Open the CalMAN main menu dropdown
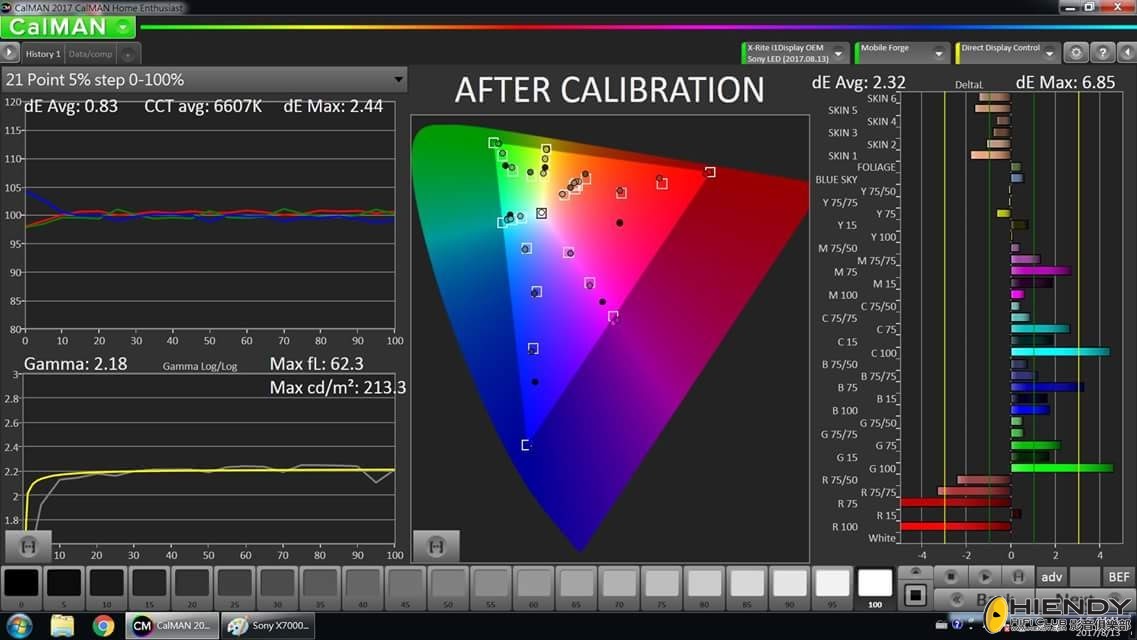 coord(68,28)
